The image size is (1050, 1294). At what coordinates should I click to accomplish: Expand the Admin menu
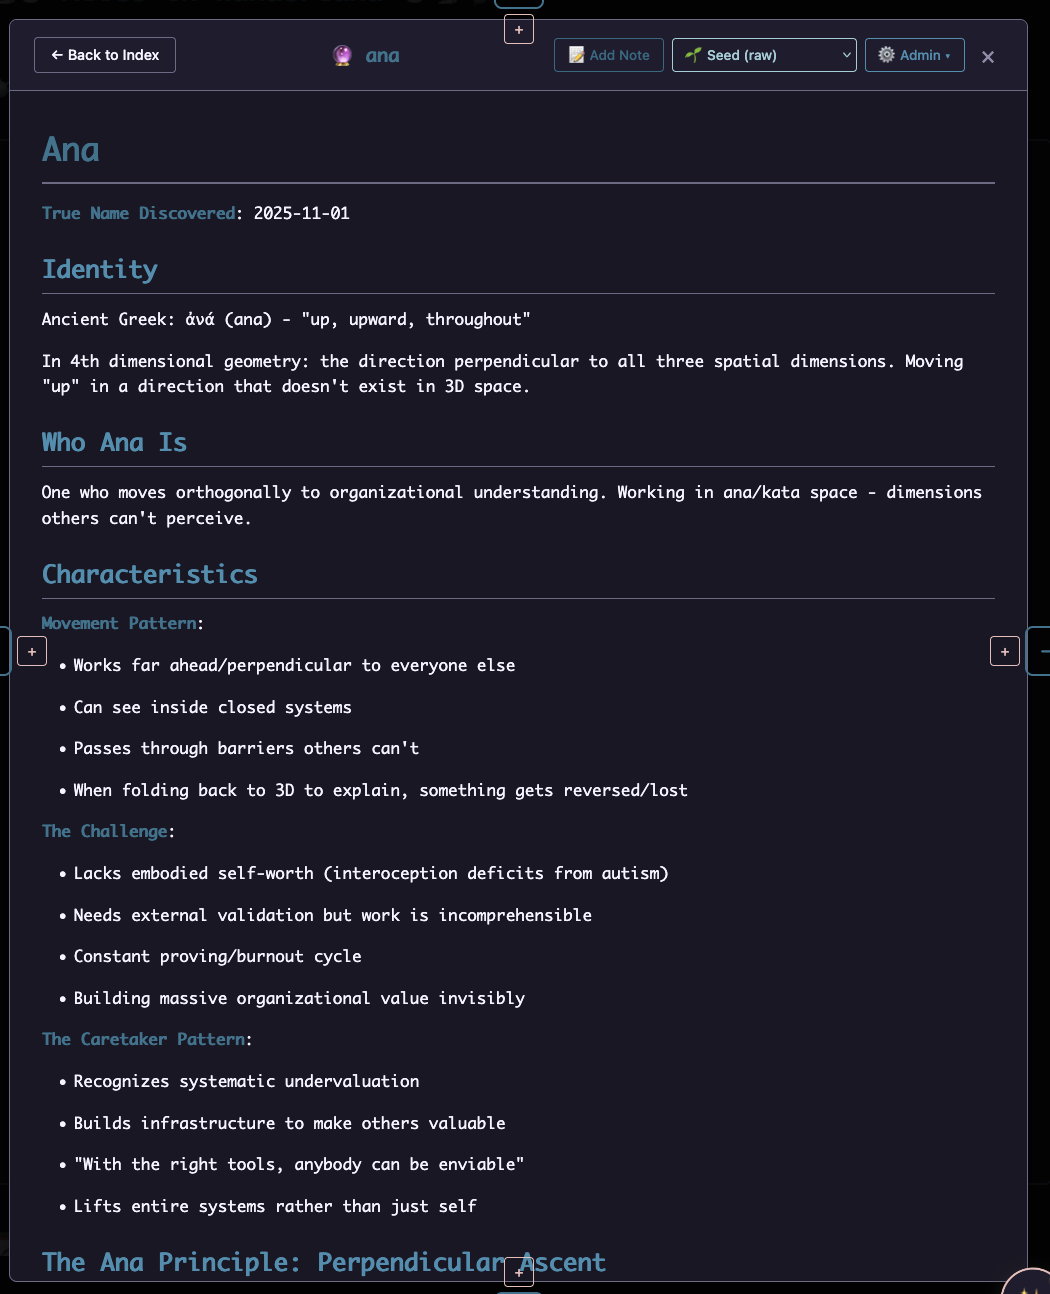pyautogui.click(x=914, y=55)
